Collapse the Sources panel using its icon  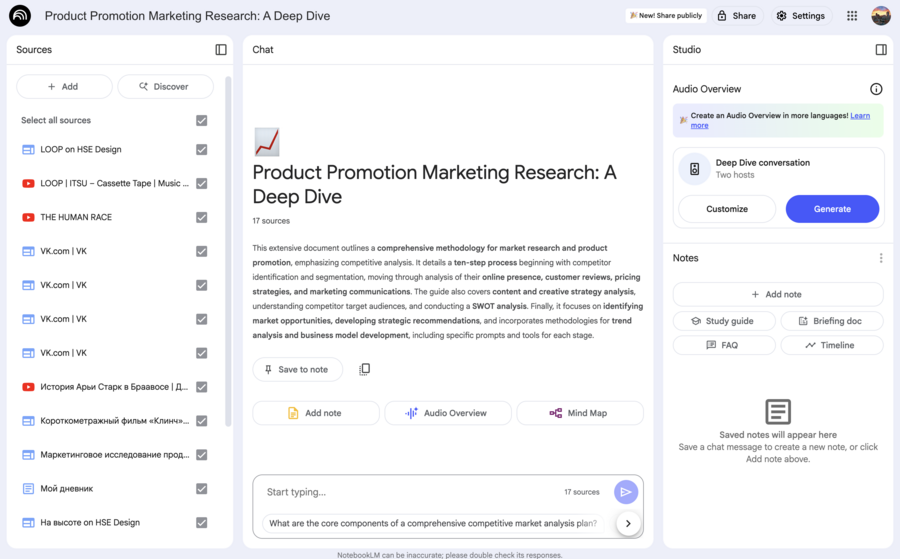221,50
